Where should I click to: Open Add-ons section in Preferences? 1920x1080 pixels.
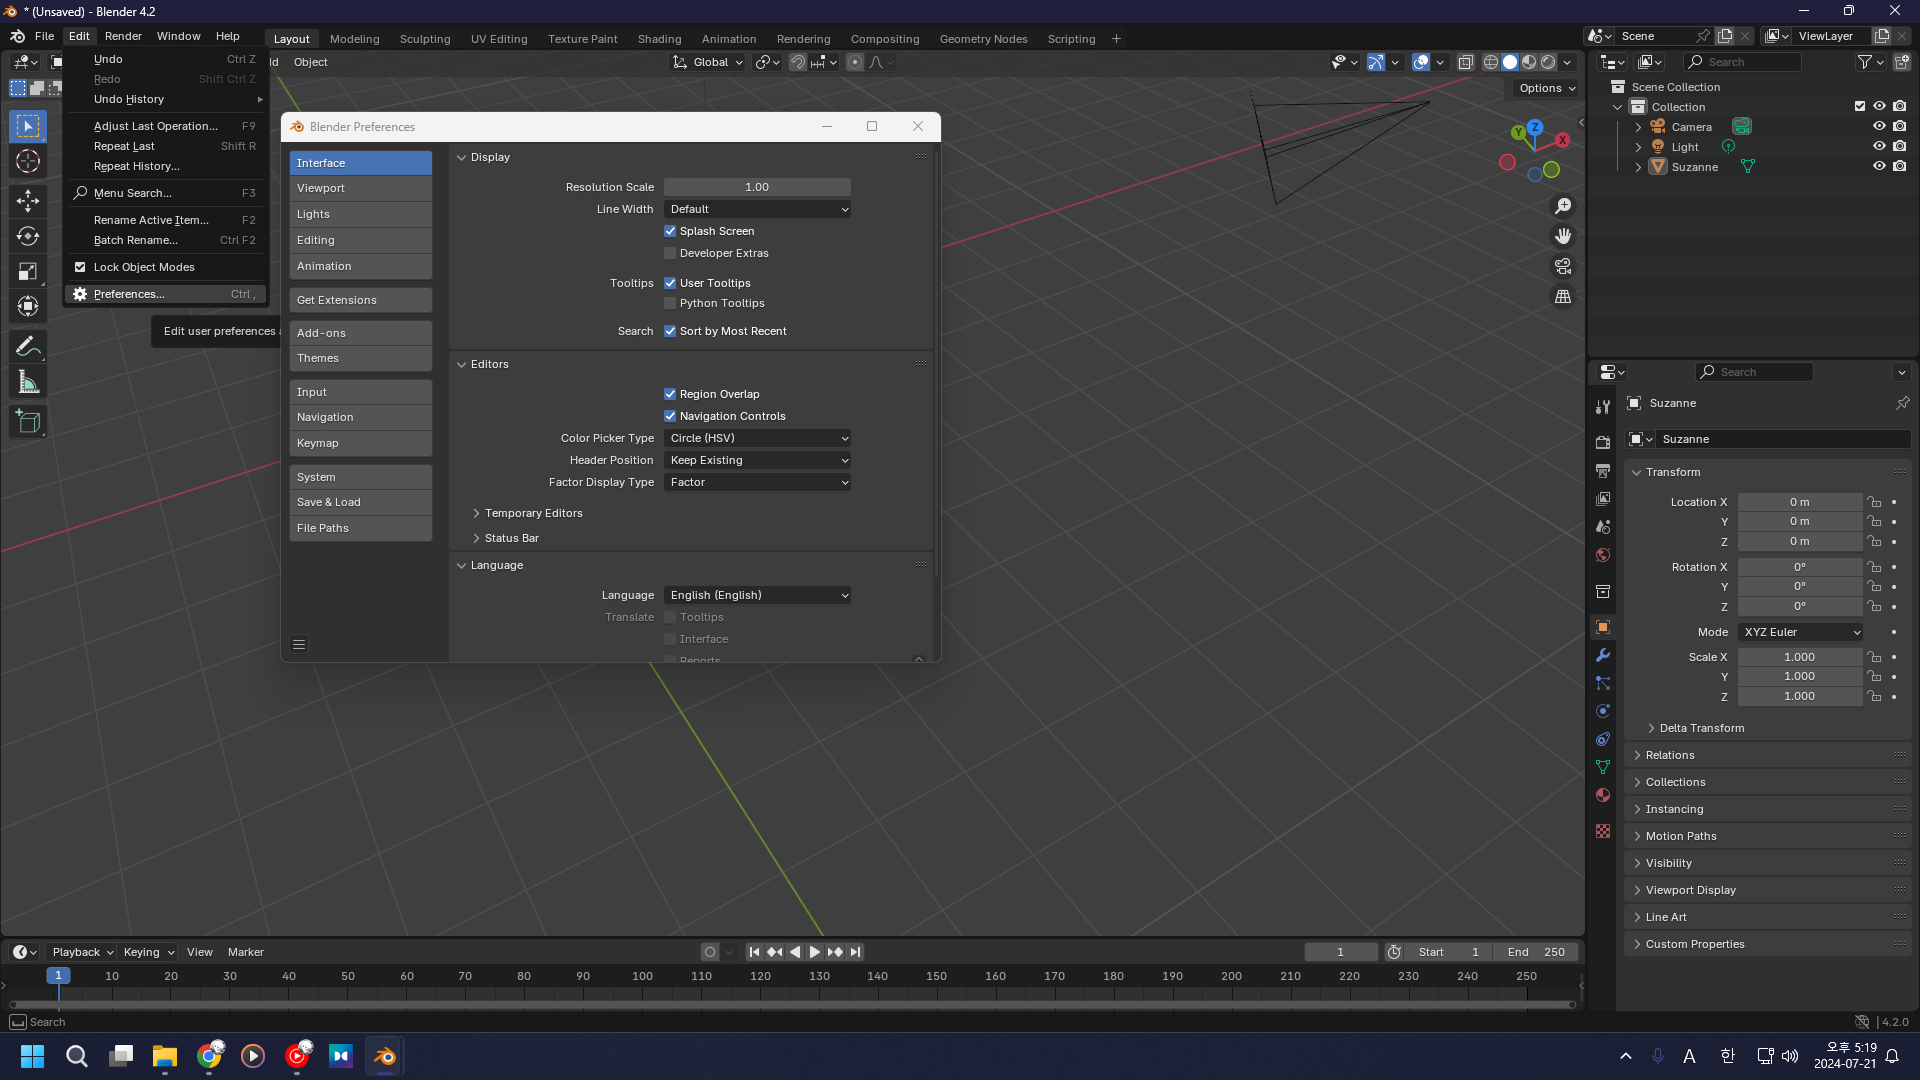pos(361,333)
